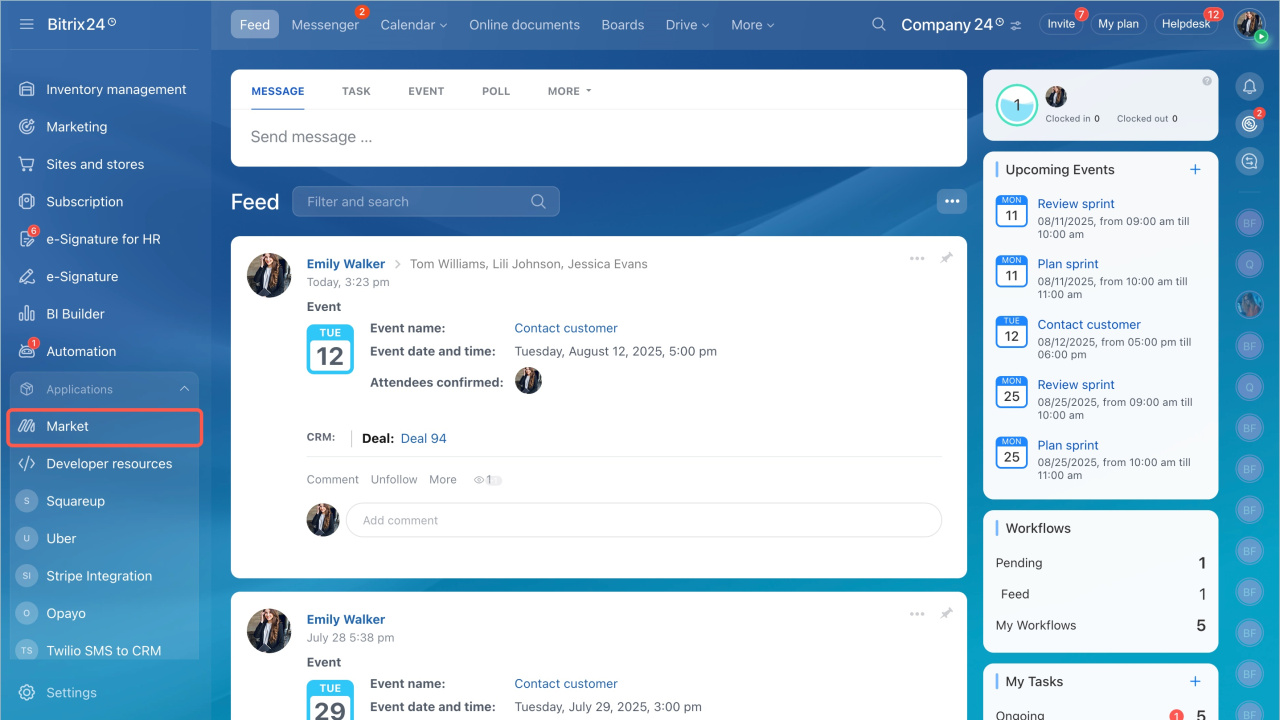Open the notifications bell icon
The width and height of the screenshot is (1280, 720).
[1249, 87]
